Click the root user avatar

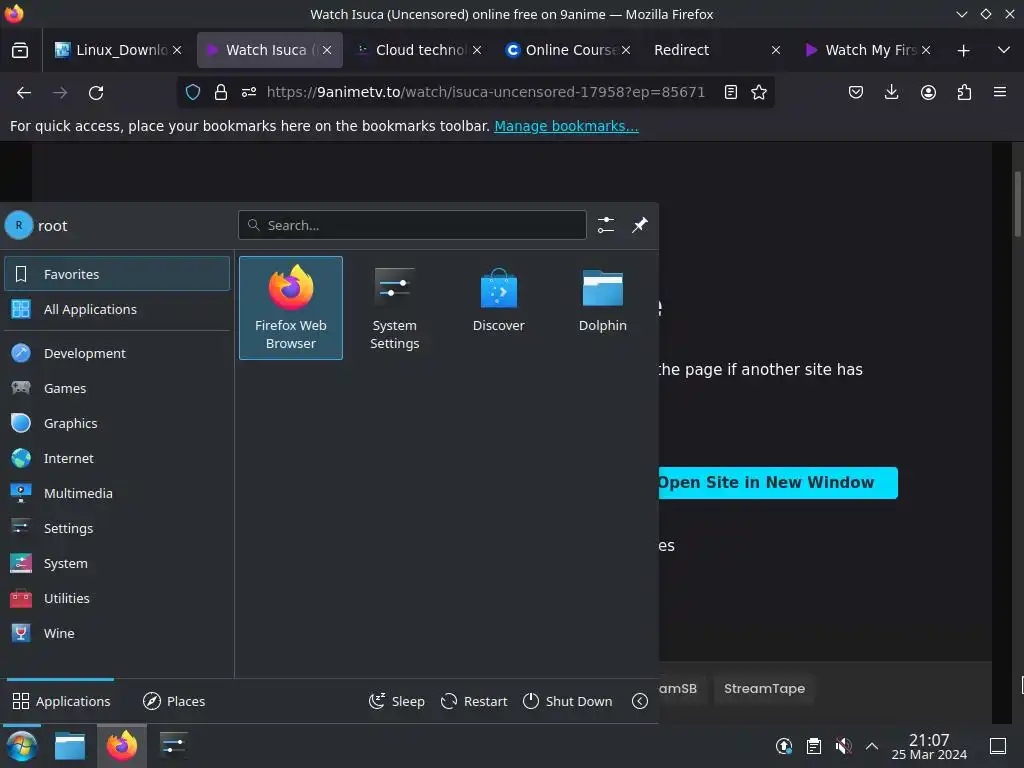(19, 225)
